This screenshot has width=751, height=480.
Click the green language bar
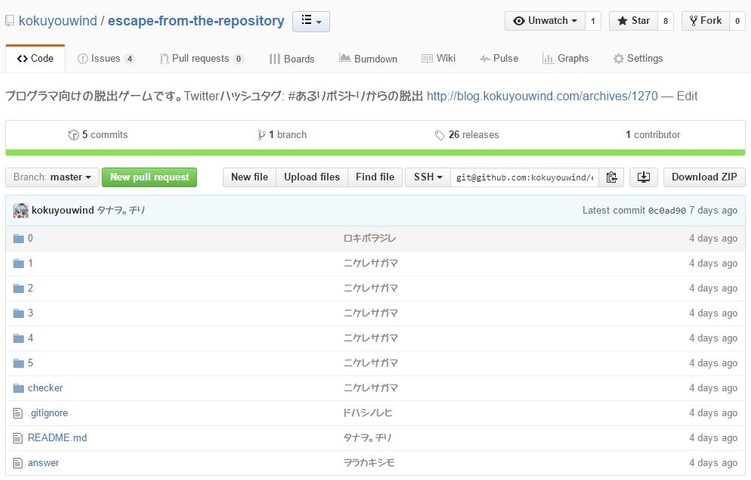(x=375, y=152)
